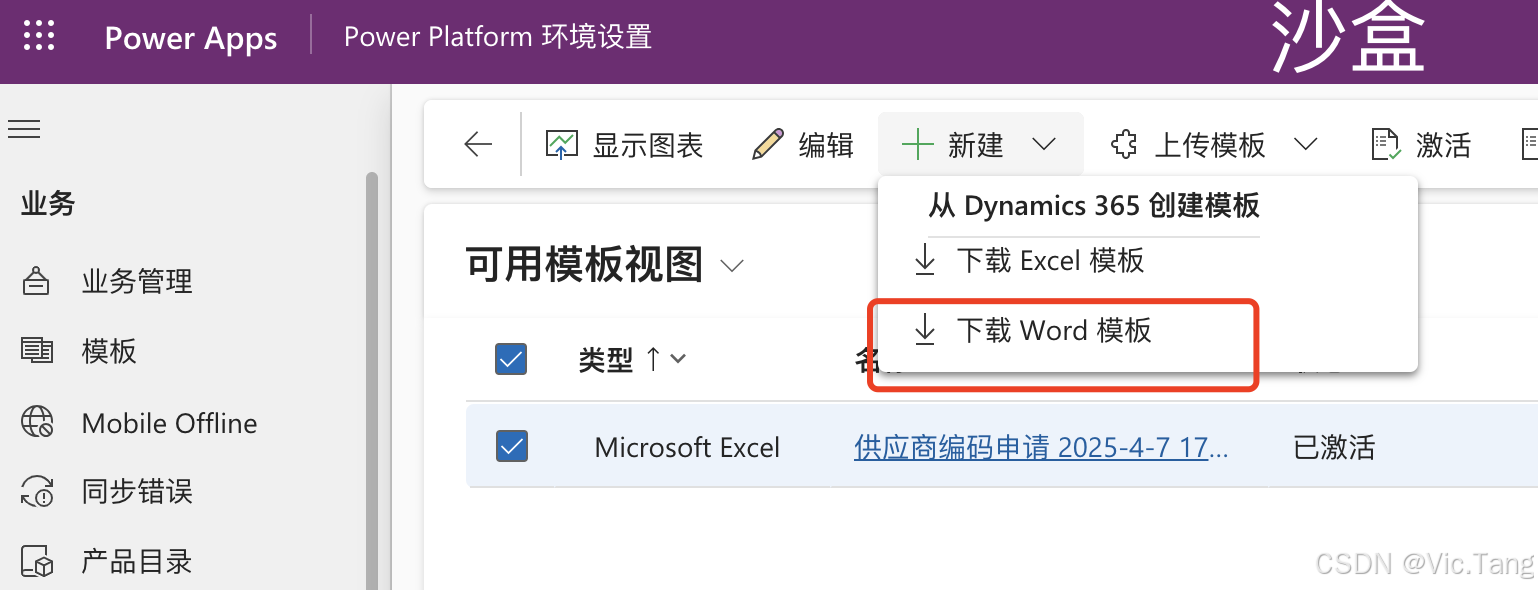Click the Power Apps title
Image resolution: width=1538 pixels, height=590 pixels.
[191, 38]
